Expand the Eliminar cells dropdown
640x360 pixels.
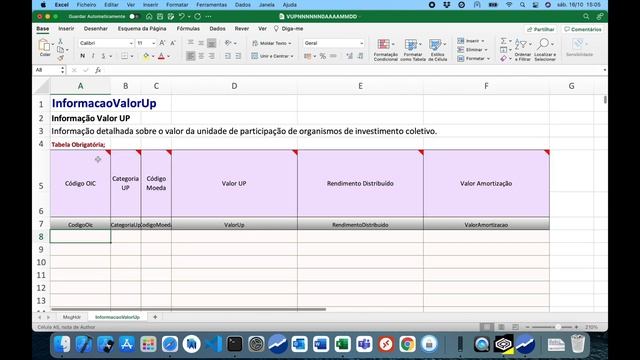[x=486, y=50]
